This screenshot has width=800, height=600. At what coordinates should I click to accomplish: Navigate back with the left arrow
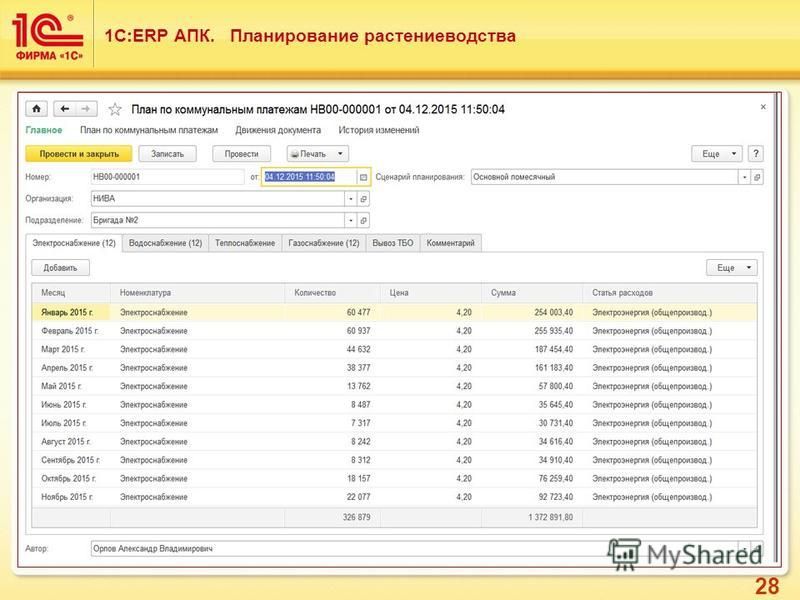click(x=64, y=109)
